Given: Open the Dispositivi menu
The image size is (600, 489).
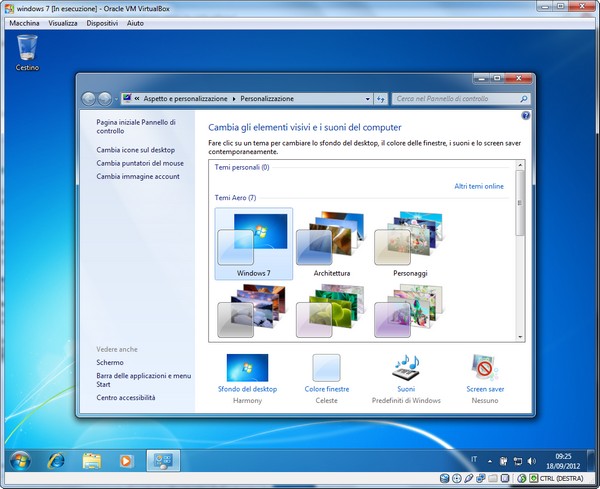Looking at the screenshot, I should (102, 23).
